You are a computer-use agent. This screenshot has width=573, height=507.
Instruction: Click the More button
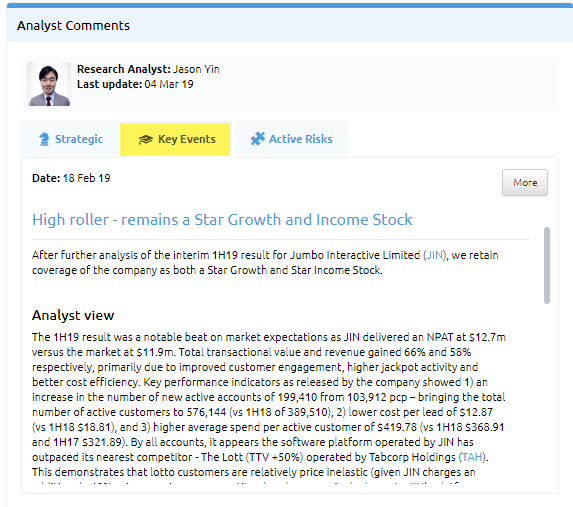click(525, 182)
